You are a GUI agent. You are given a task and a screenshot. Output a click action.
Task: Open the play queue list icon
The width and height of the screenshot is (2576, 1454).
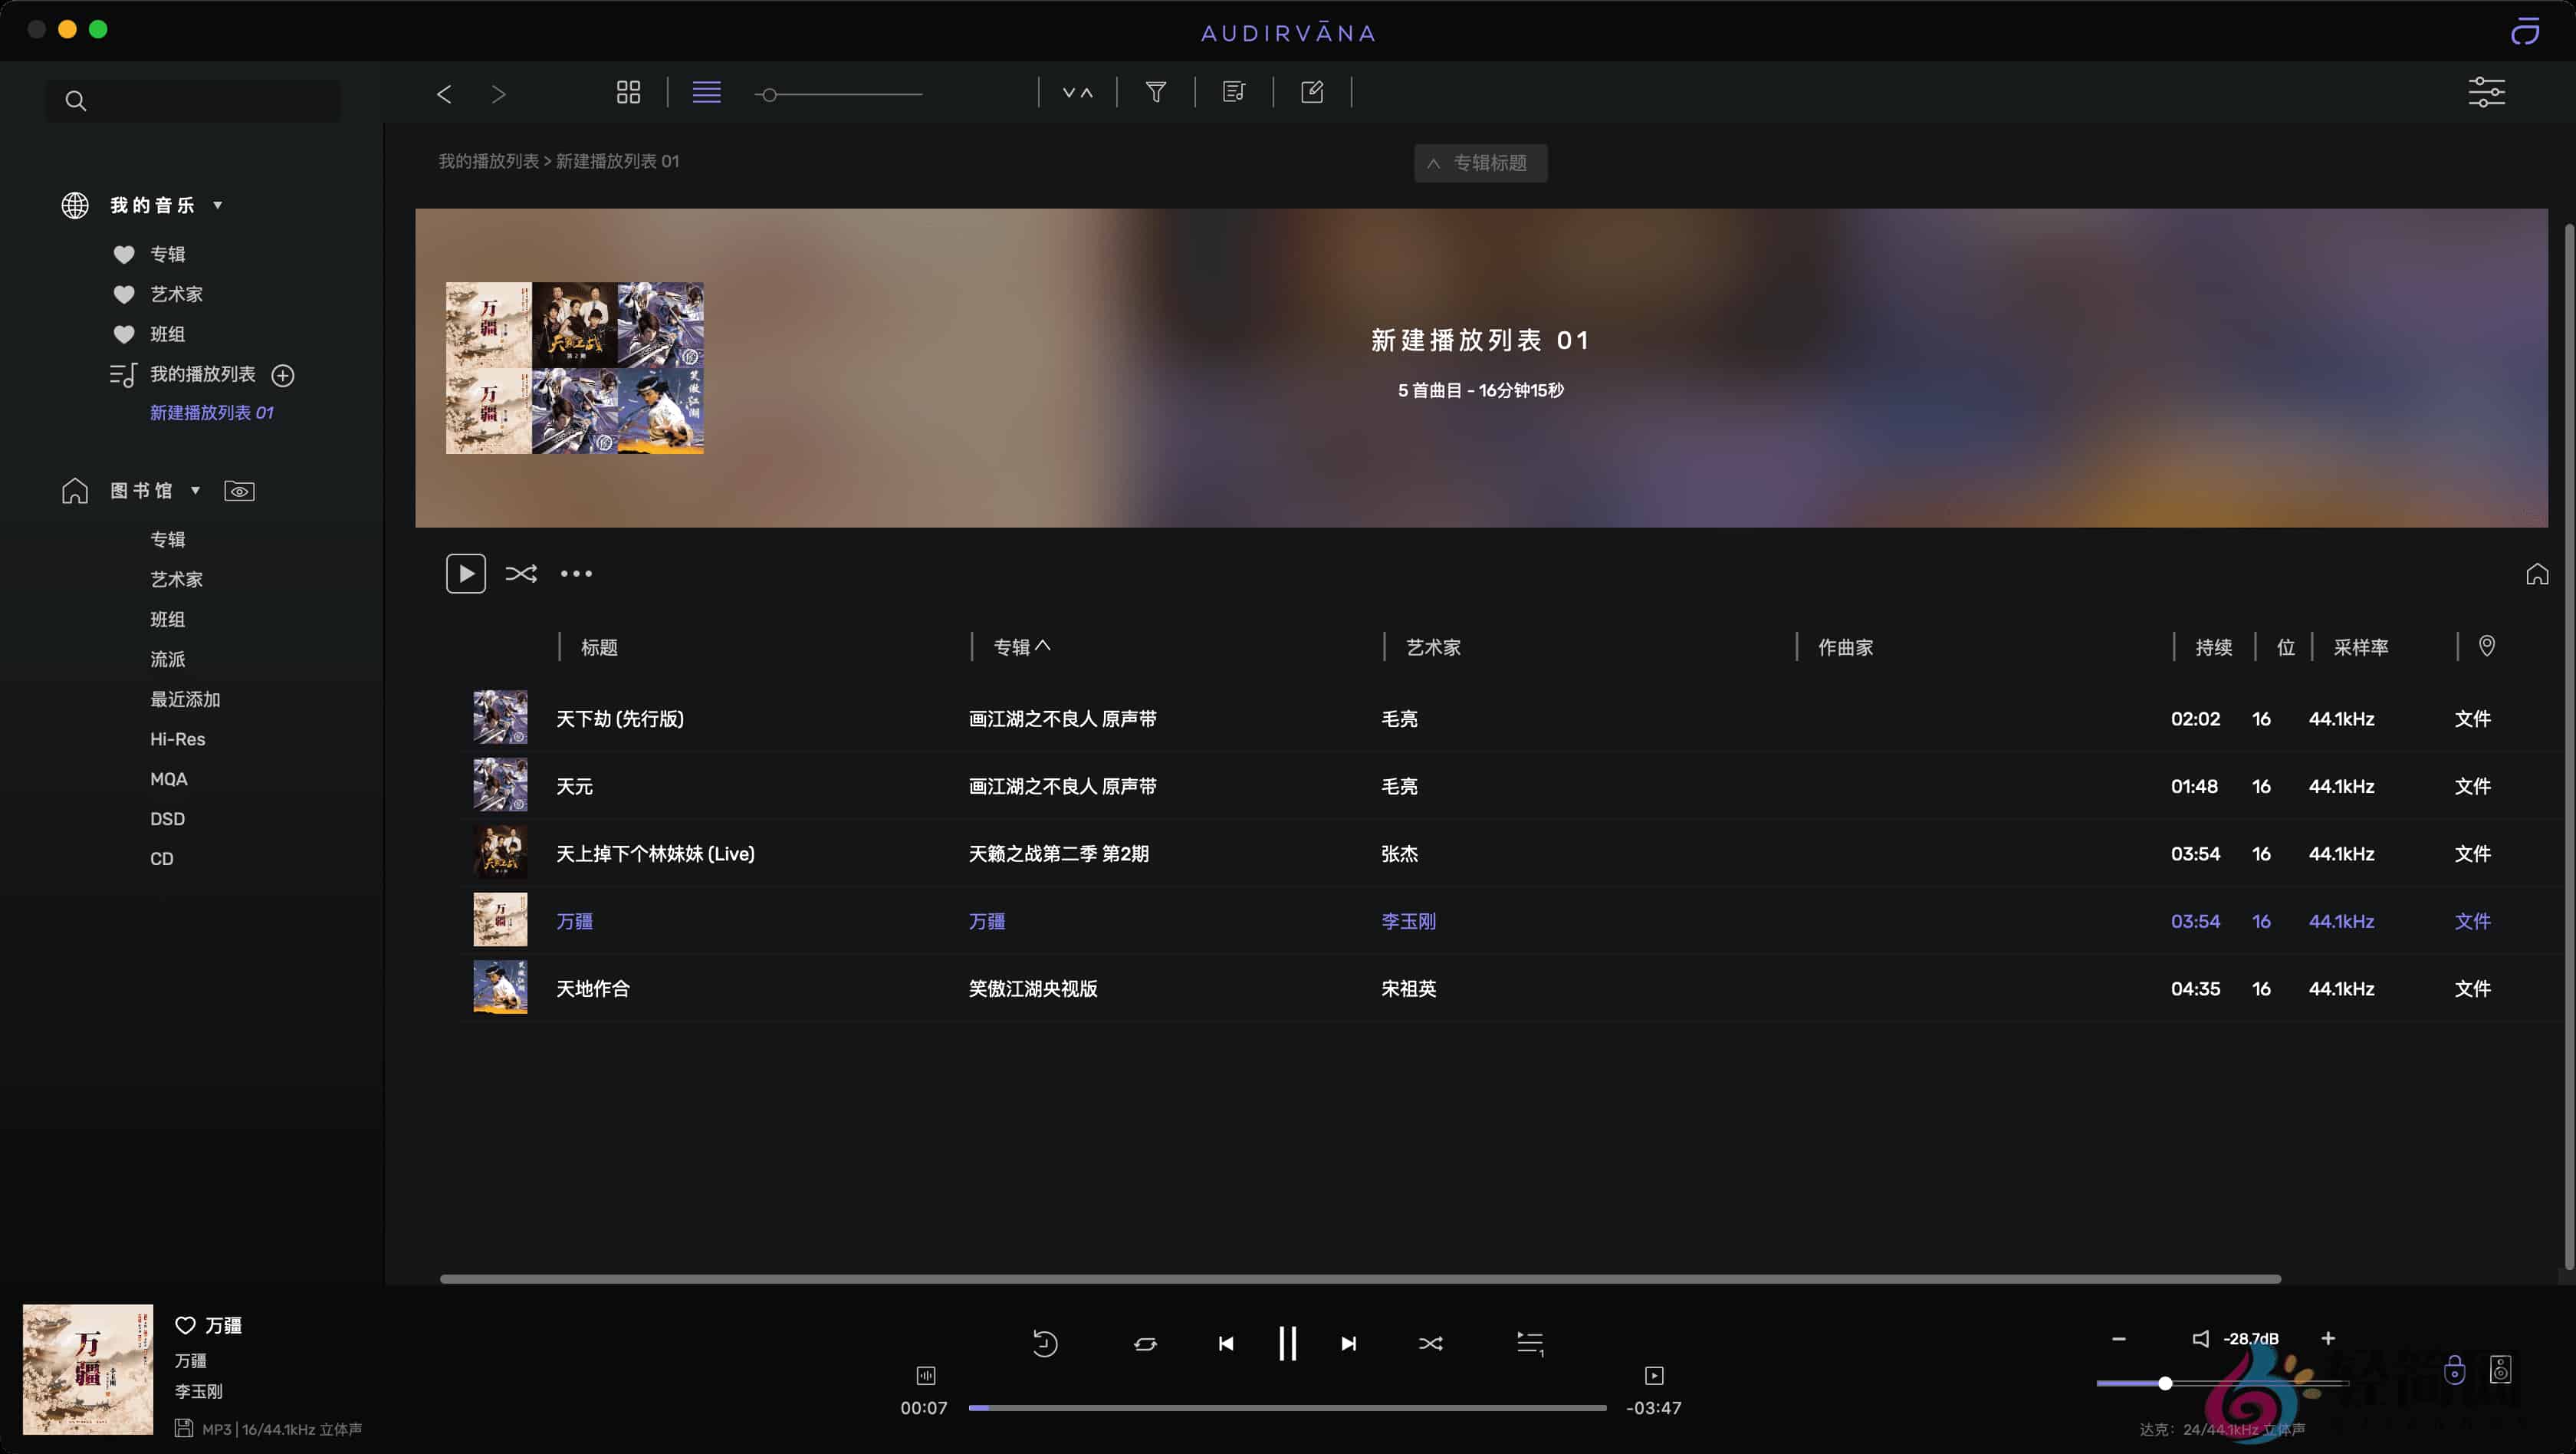1529,1343
